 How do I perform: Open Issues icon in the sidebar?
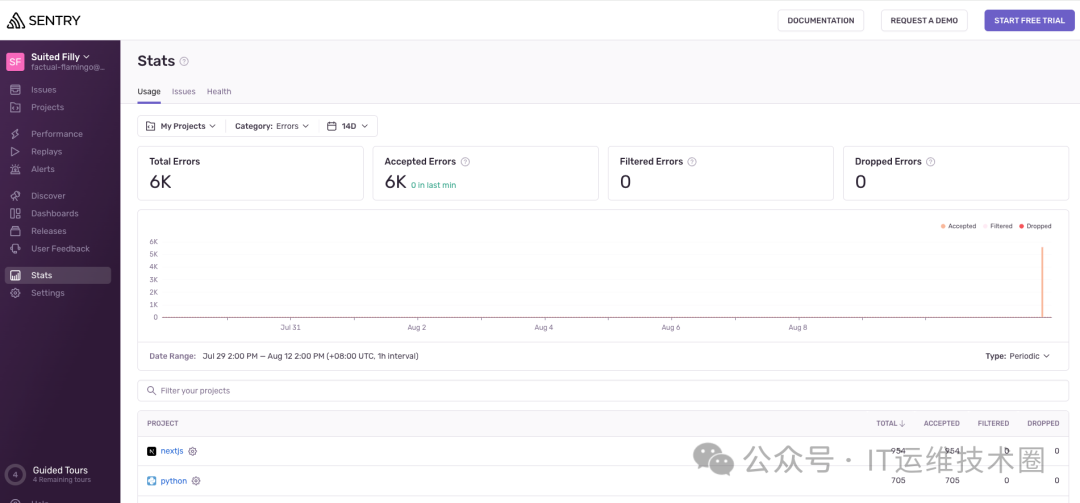click(15, 90)
